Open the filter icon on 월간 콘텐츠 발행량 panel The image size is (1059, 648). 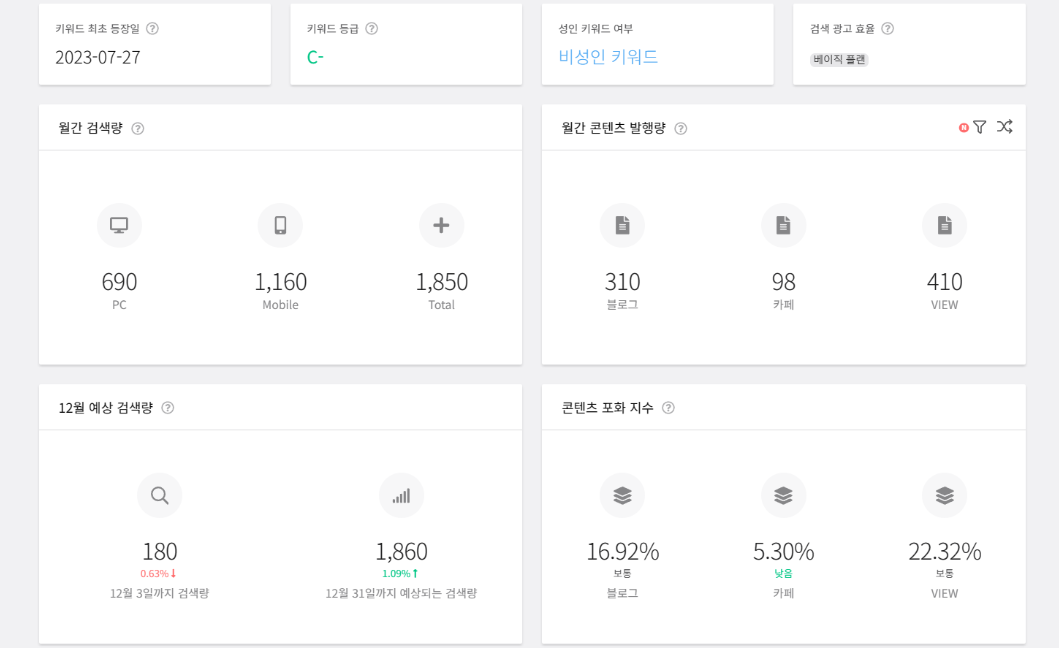(979, 127)
